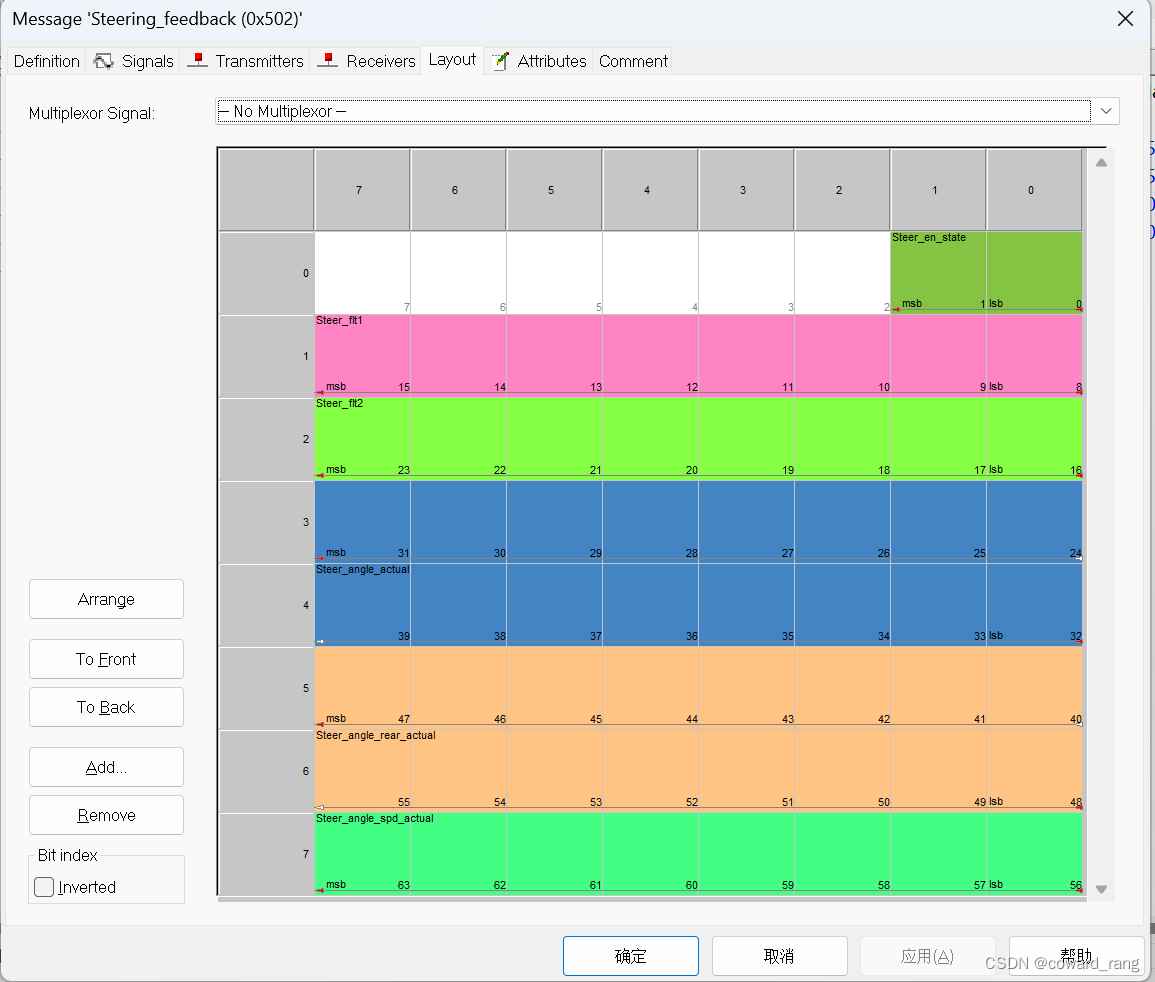The height and width of the screenshot is (982, 1155).
Task: Click the Arrange button
Action: (106, 599)
